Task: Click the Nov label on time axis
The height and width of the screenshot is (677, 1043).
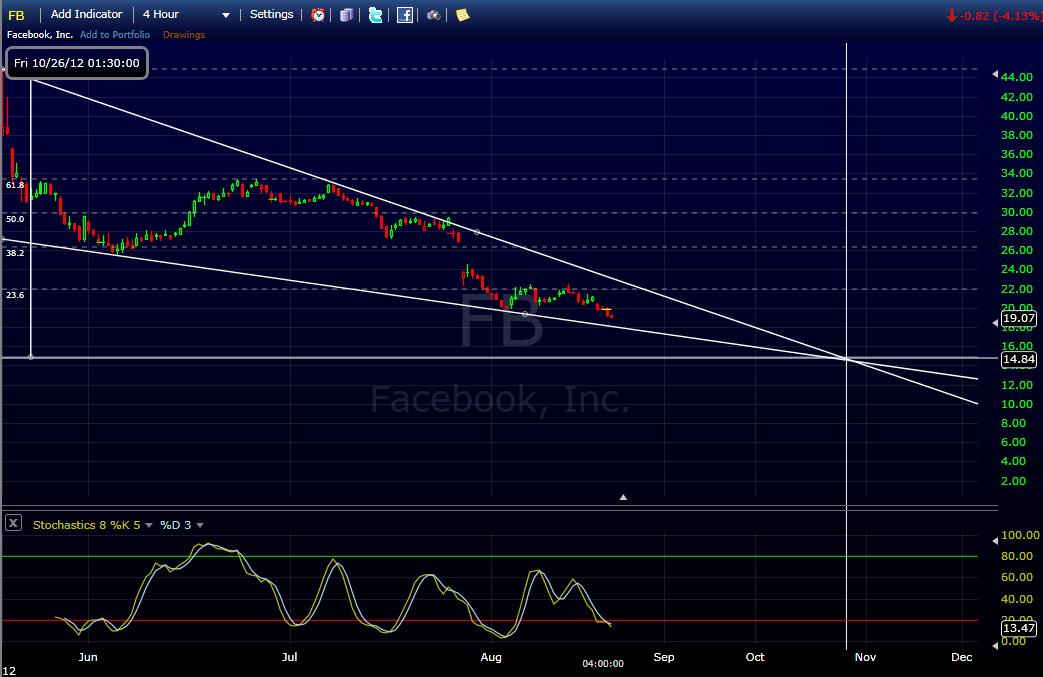Action: [x=865, y=657]
